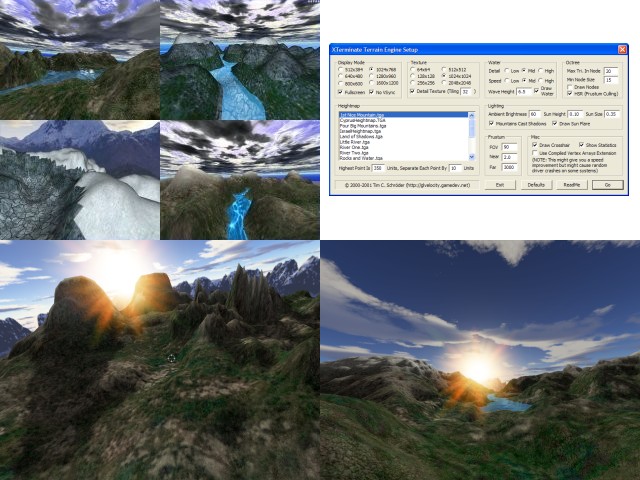The height and width of the screenshot is (480, 640).
Task: Select the 800x600 display mode
Action: (x=341, y=83)
